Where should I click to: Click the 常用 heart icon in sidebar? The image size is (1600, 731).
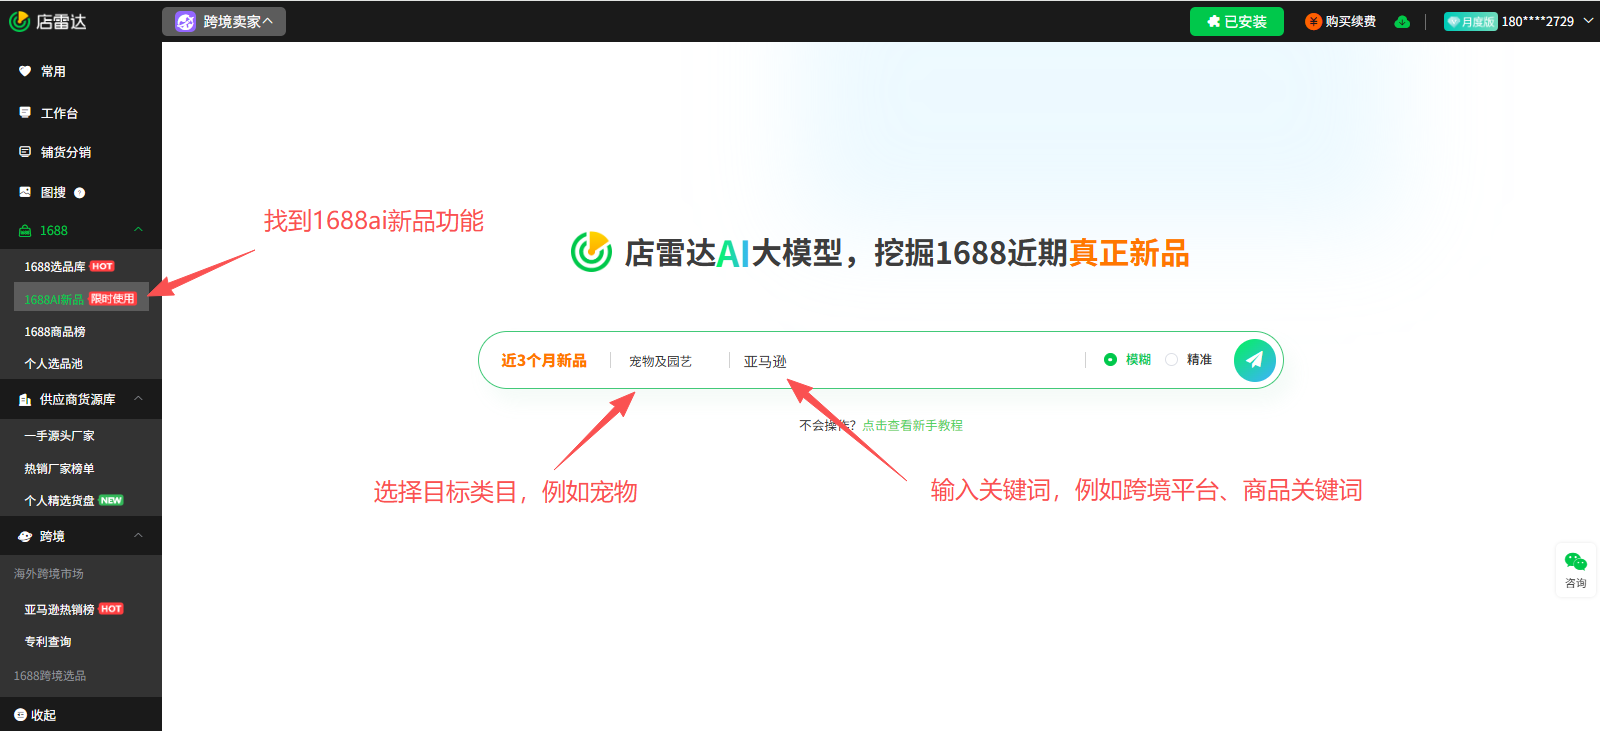click(x=25, y=71)
